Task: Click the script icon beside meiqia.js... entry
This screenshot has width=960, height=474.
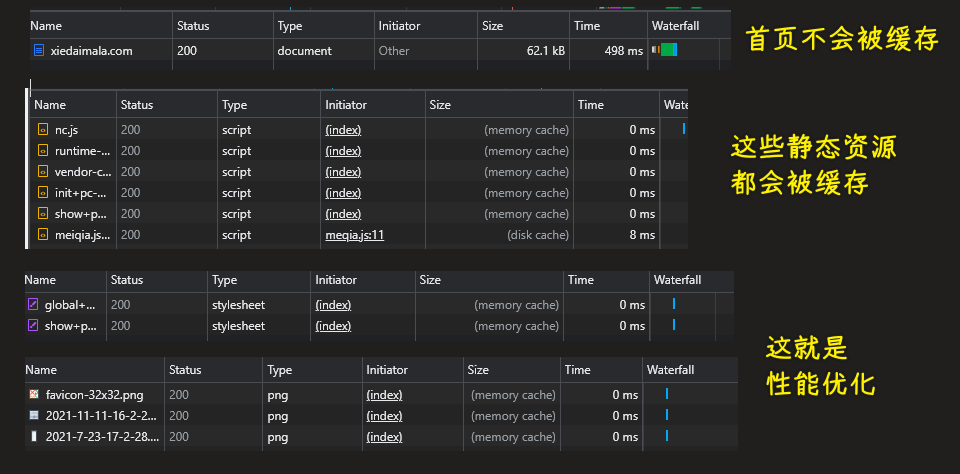Action: point(43,235)
